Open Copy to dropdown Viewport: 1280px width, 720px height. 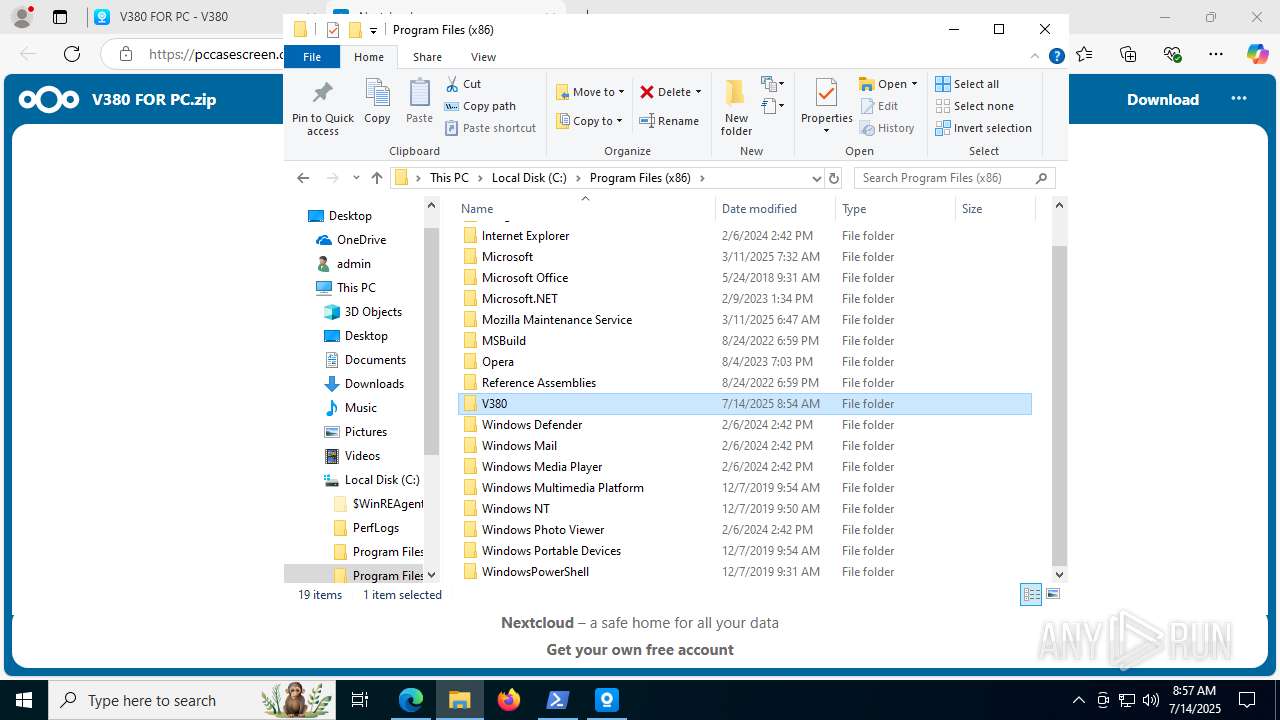tap(590, 121)
